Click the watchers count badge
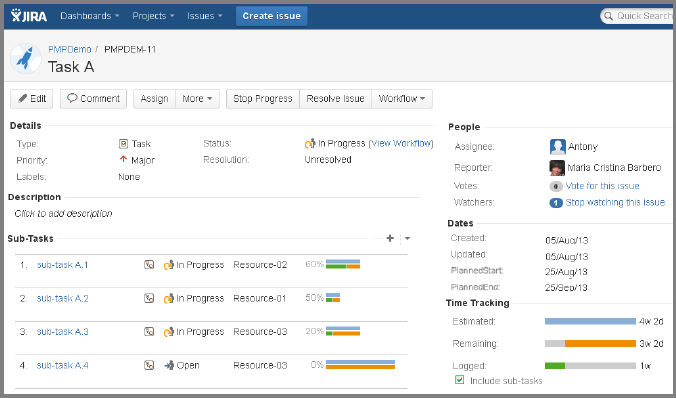The image size is (676, 398). (556, 203)
